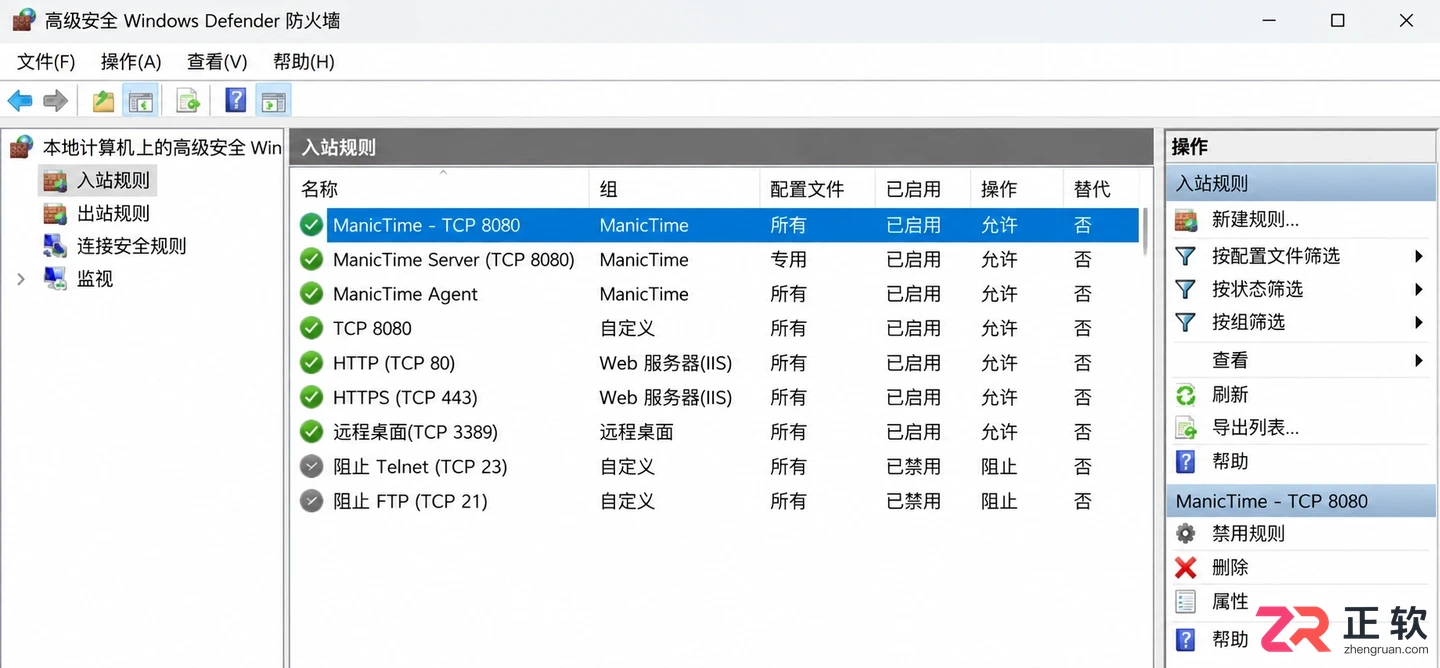
Task: Collapse the 入站规则 actions section header
Action: [x=1301, y=184]
